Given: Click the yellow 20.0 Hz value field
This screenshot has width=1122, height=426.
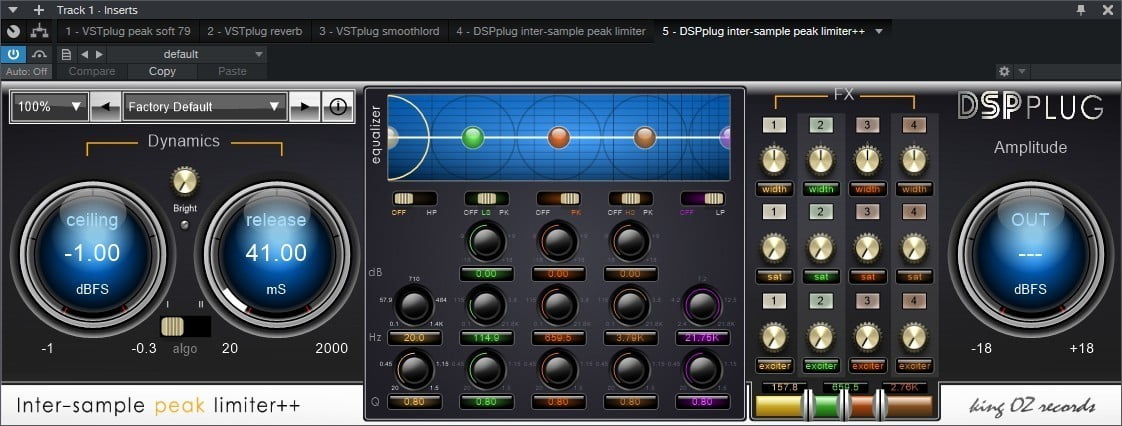Looking at the screenshot, I should click(414, 338).
